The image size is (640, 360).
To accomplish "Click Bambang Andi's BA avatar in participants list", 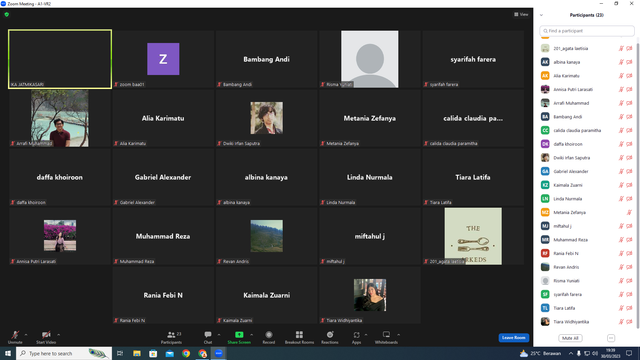I will tap(545, 117).
